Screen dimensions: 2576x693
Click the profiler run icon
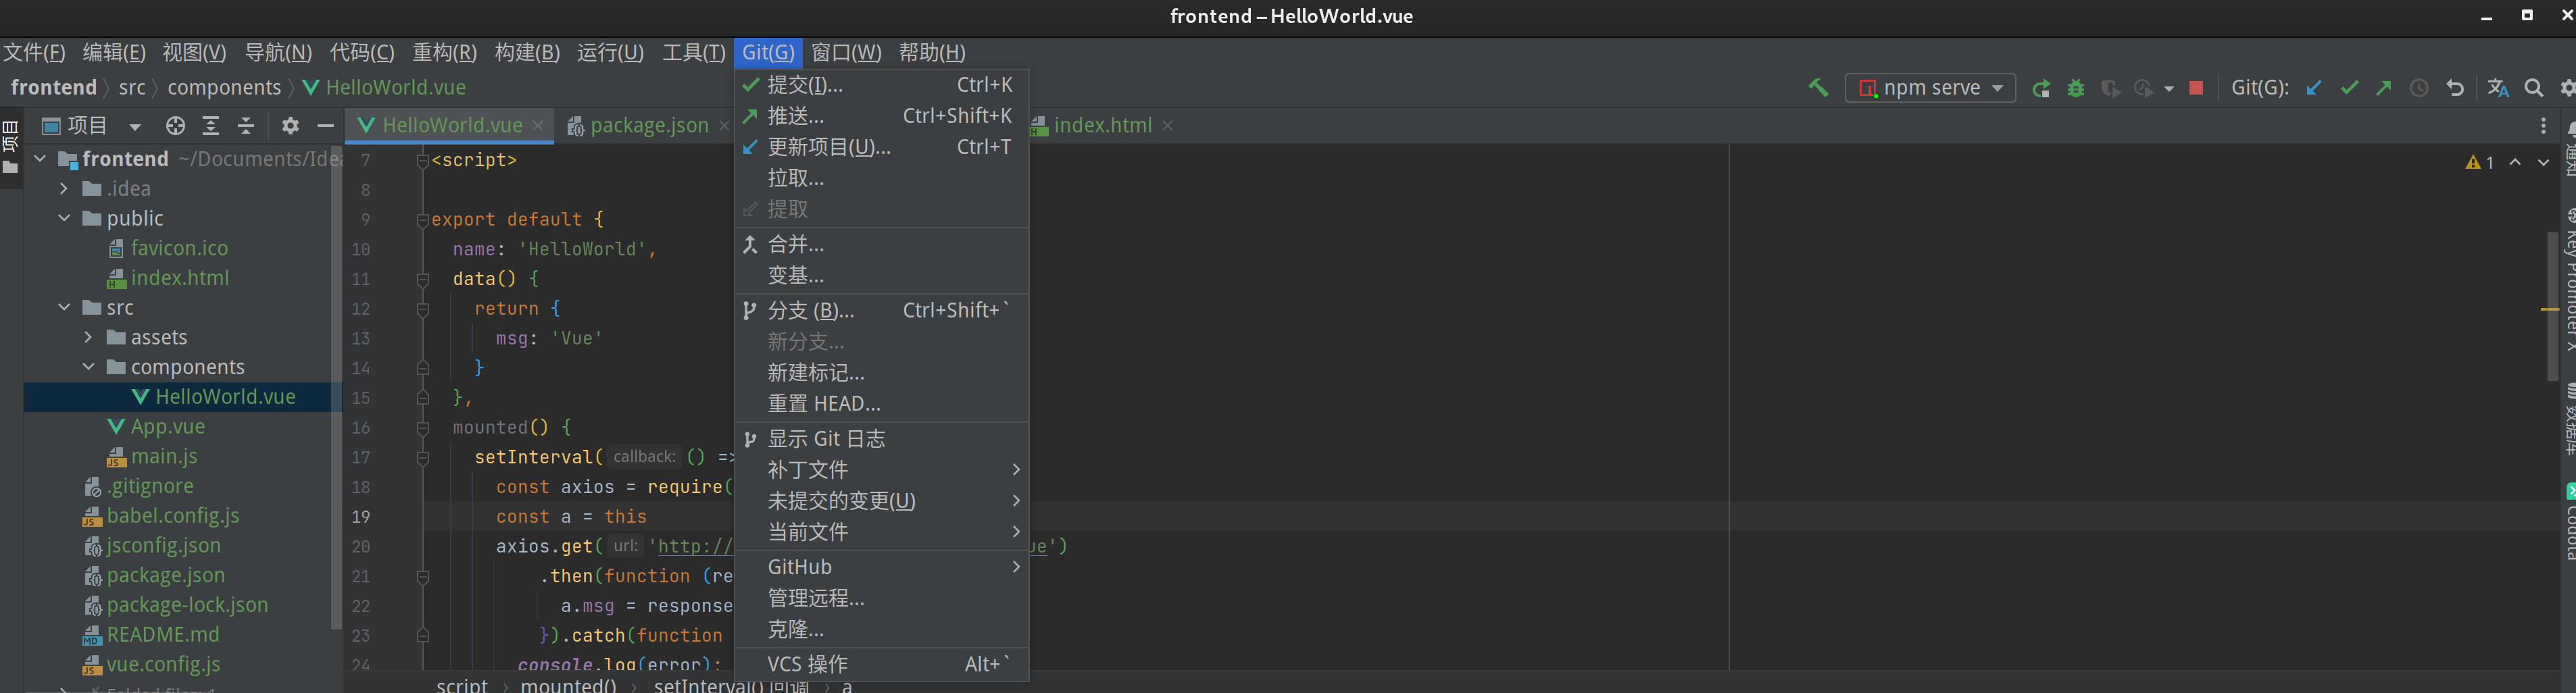pos(2143,88)
